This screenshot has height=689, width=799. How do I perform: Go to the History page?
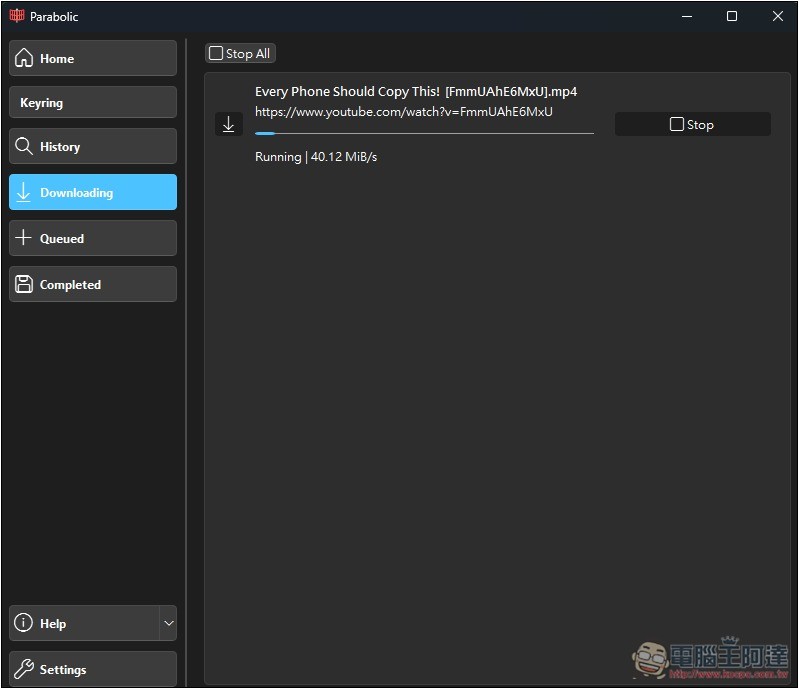[x=92, y=147]
